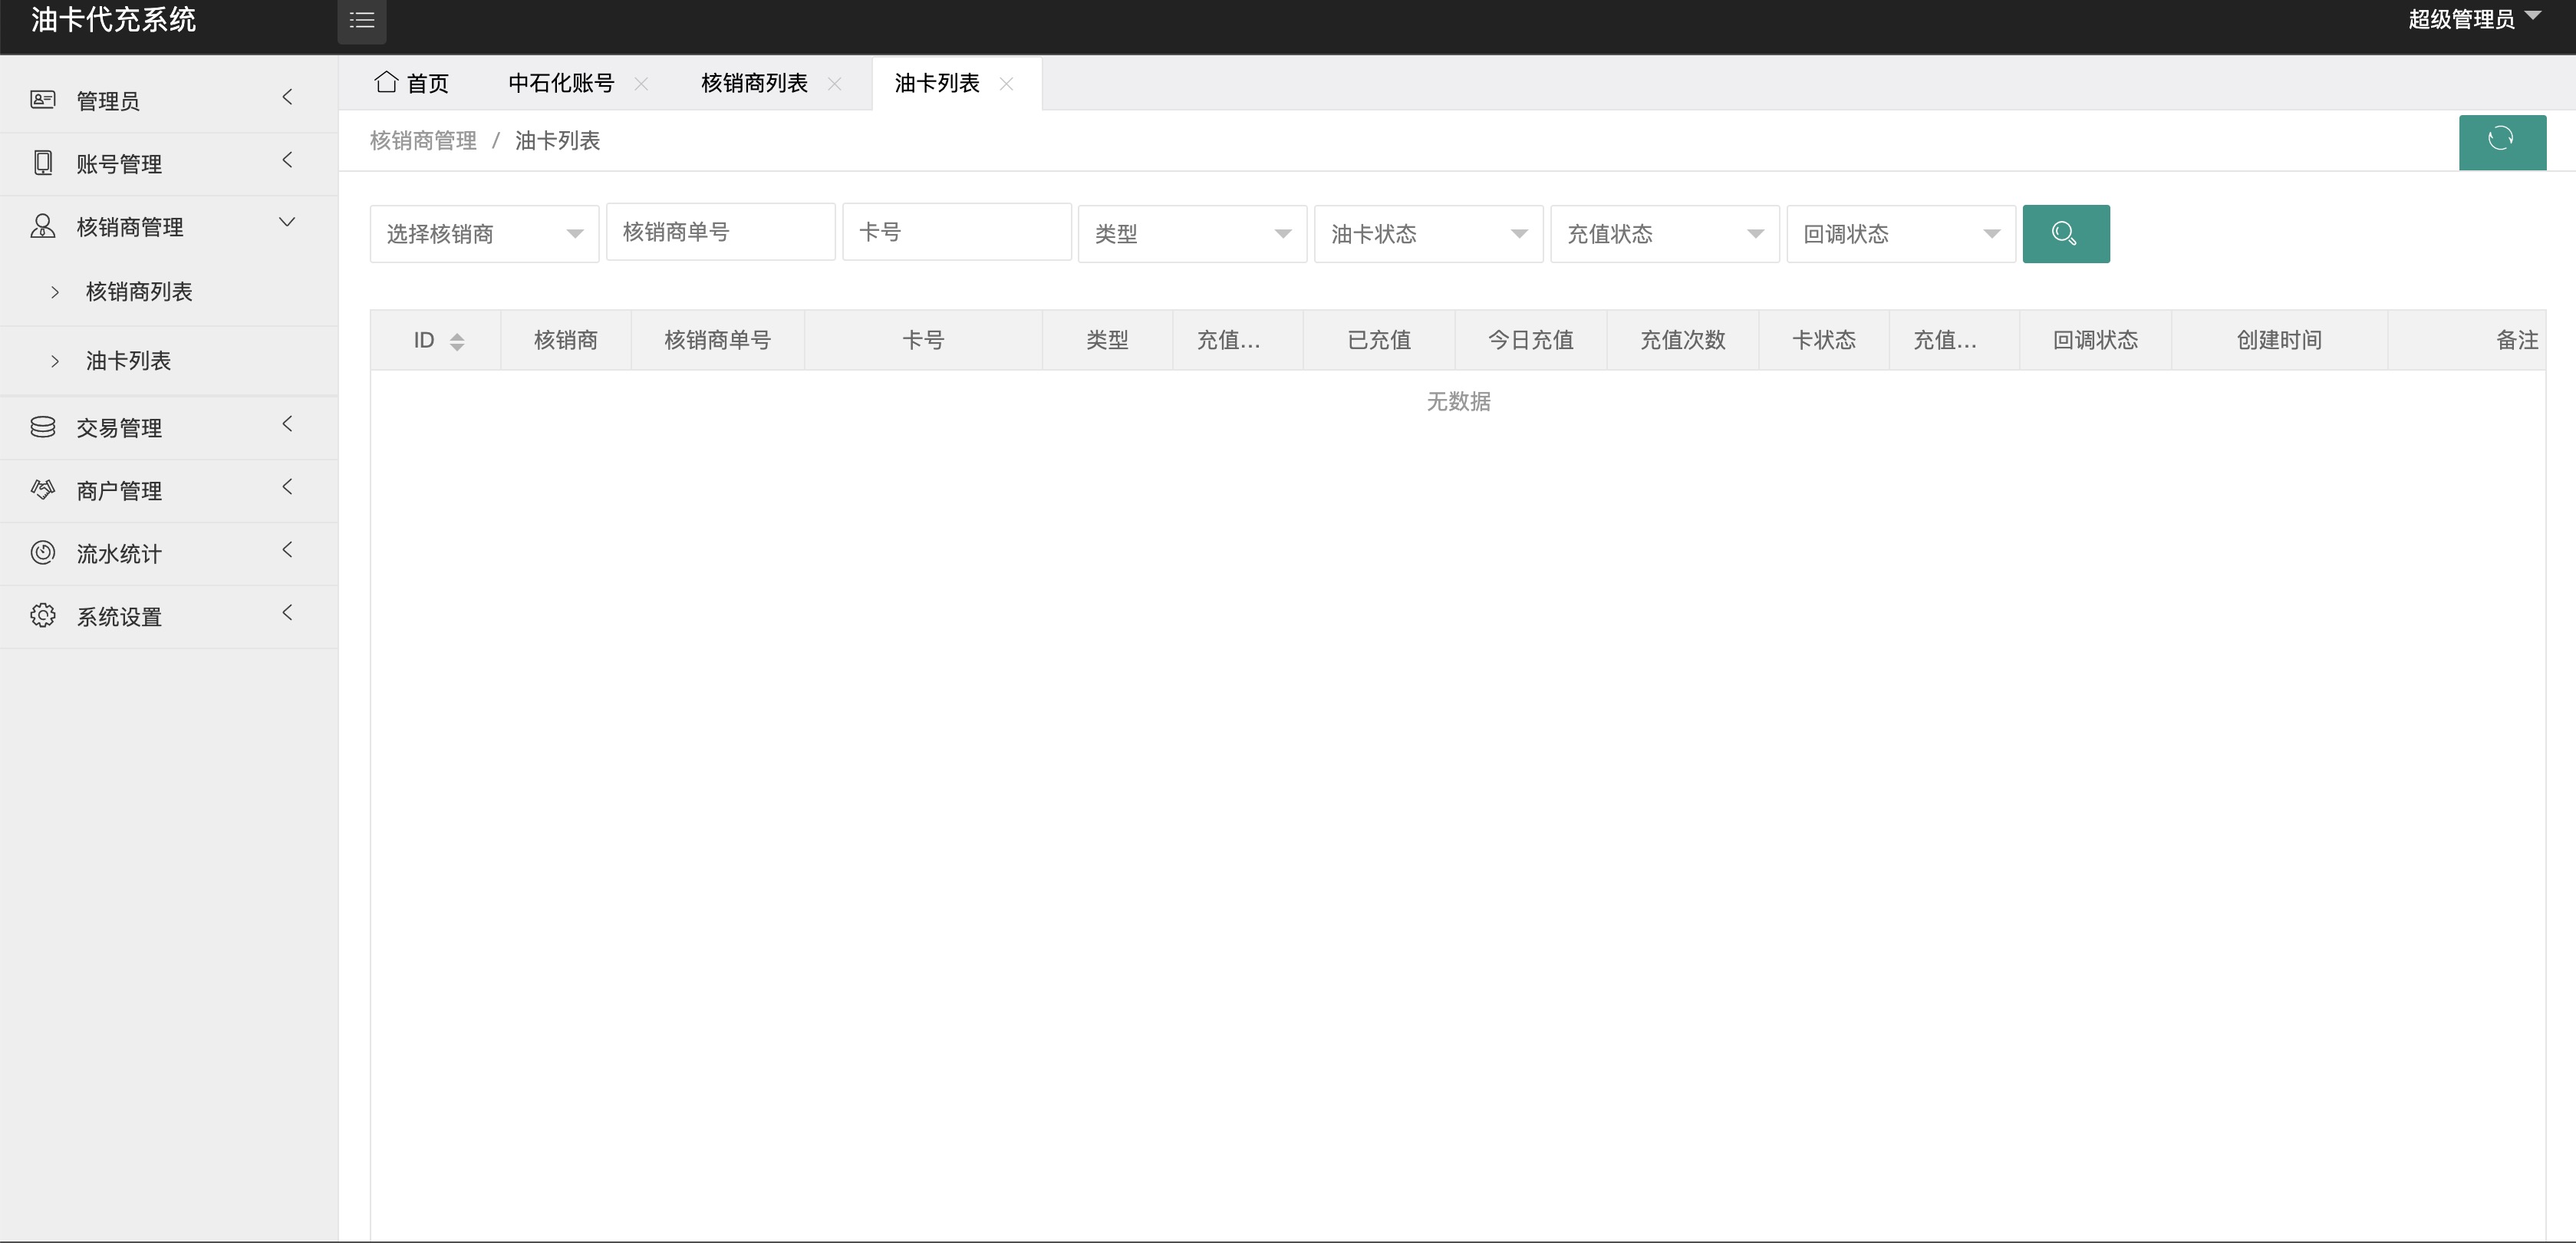Open the 选择核销商 dropdown

pyautogui.click(x=483, y=233)
